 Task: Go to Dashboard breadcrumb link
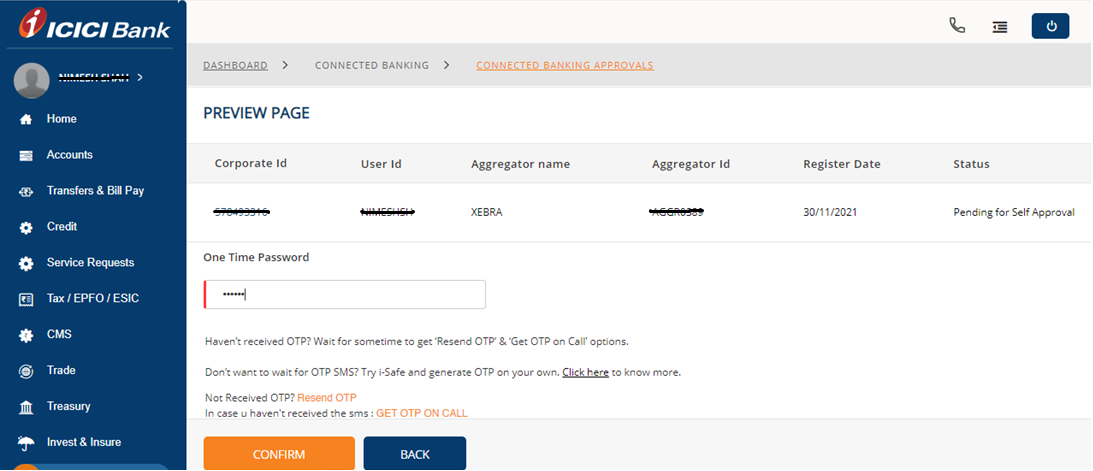click(x=235, y=66)
